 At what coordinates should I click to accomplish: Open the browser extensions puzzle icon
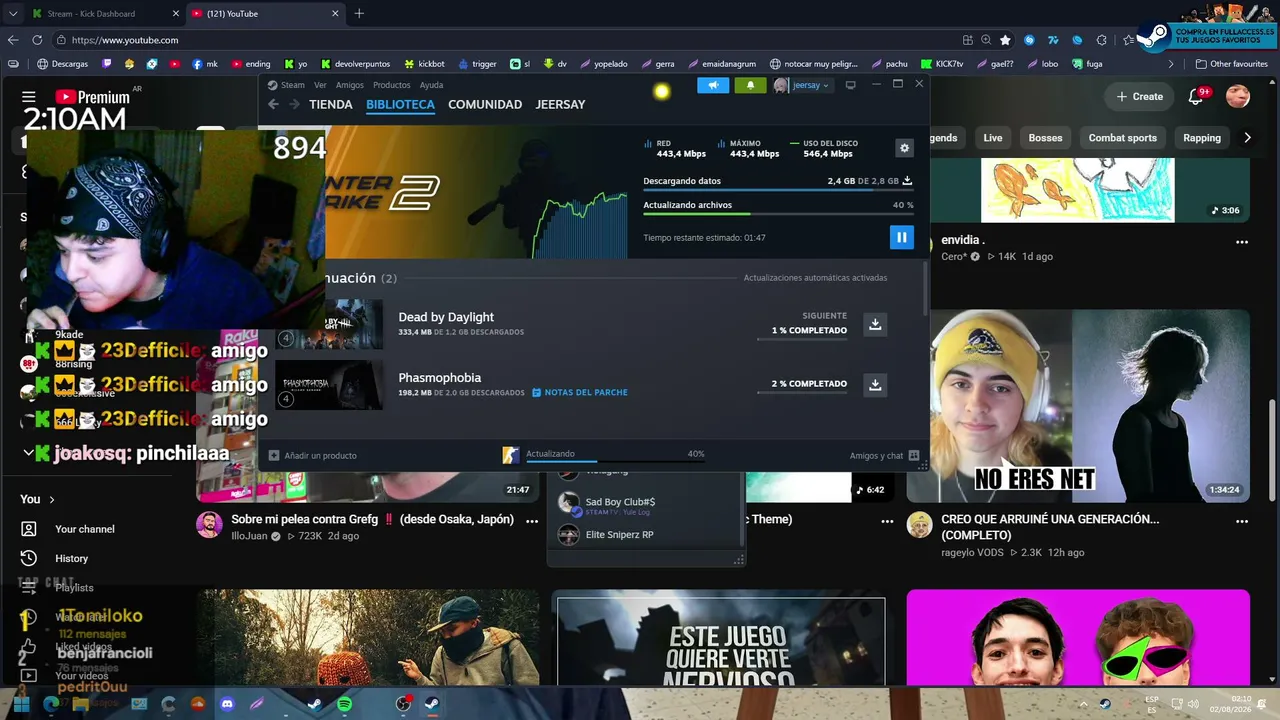1101,40
